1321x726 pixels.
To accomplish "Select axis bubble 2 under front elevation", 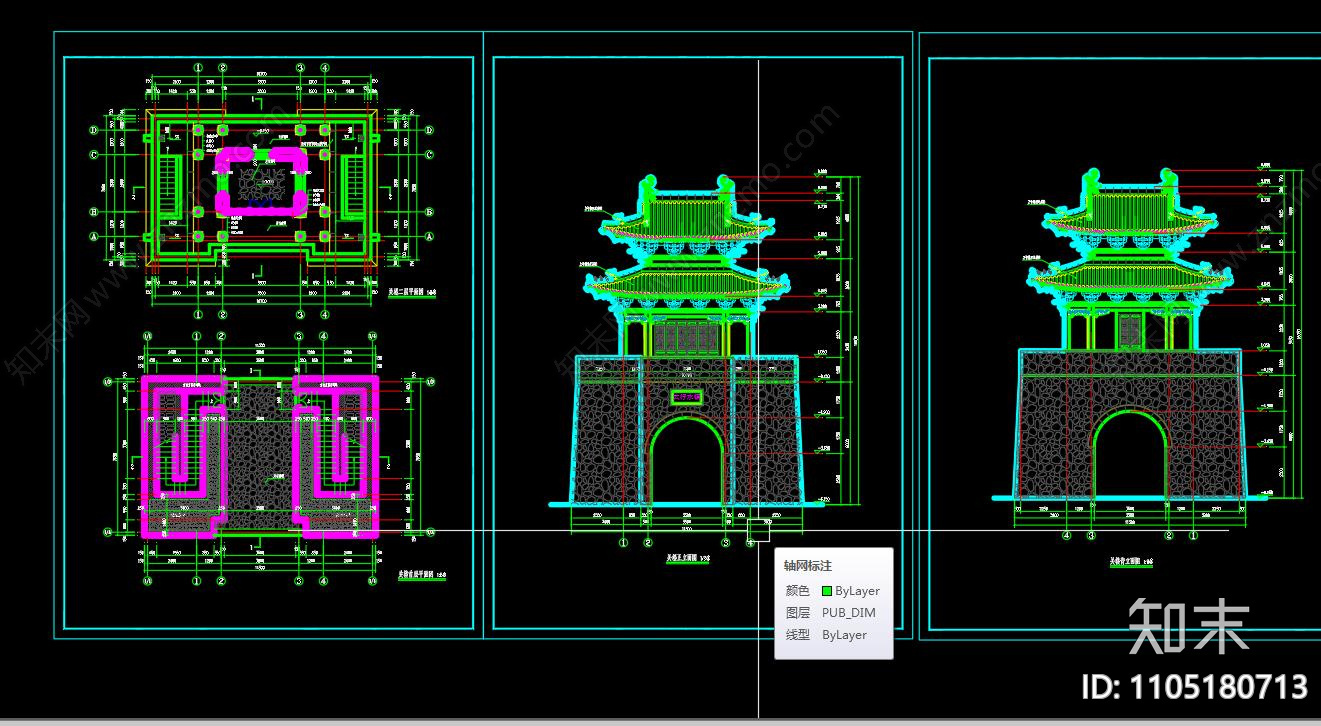I will point(648,543).
